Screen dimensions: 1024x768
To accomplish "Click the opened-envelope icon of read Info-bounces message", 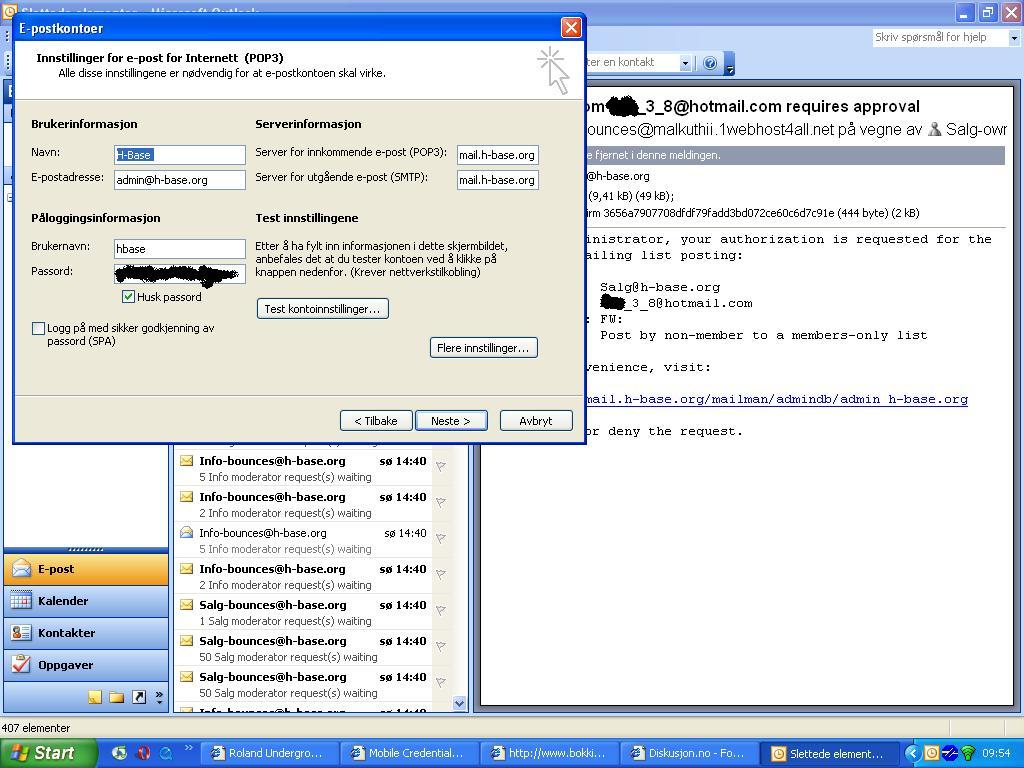I will [x=187, y=533].
